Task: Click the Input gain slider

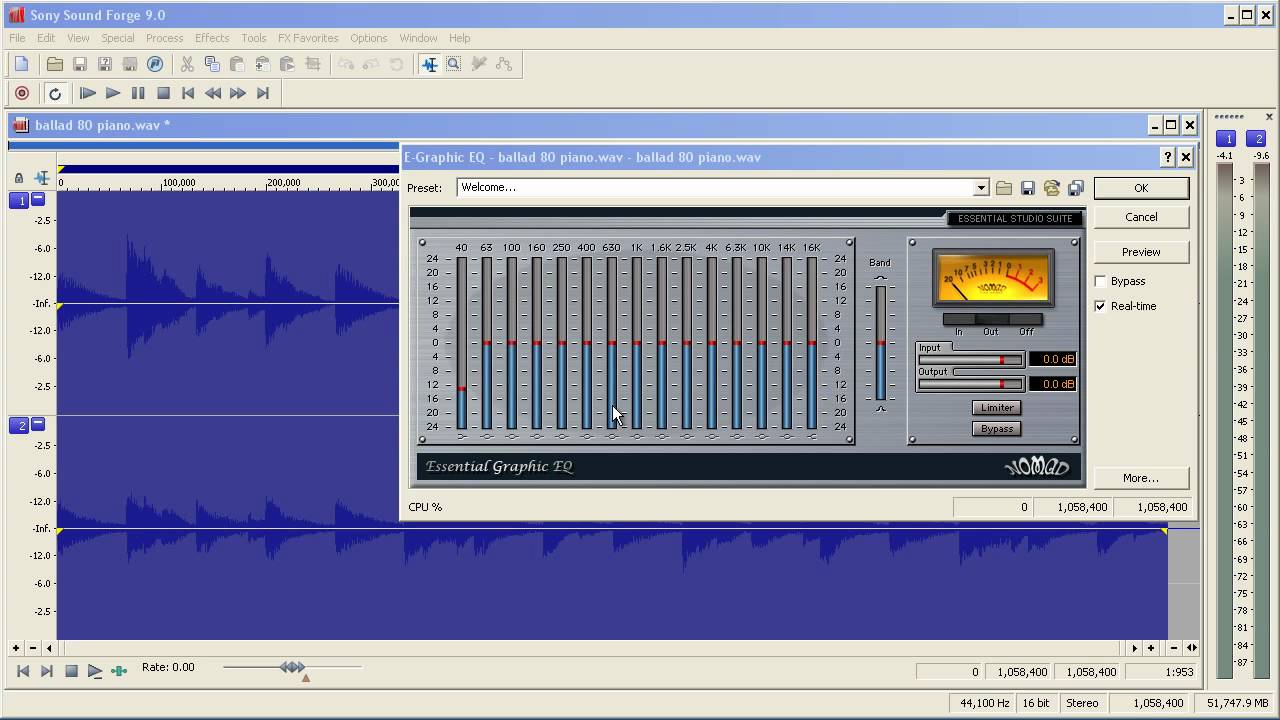Action: tap(970, 359)
